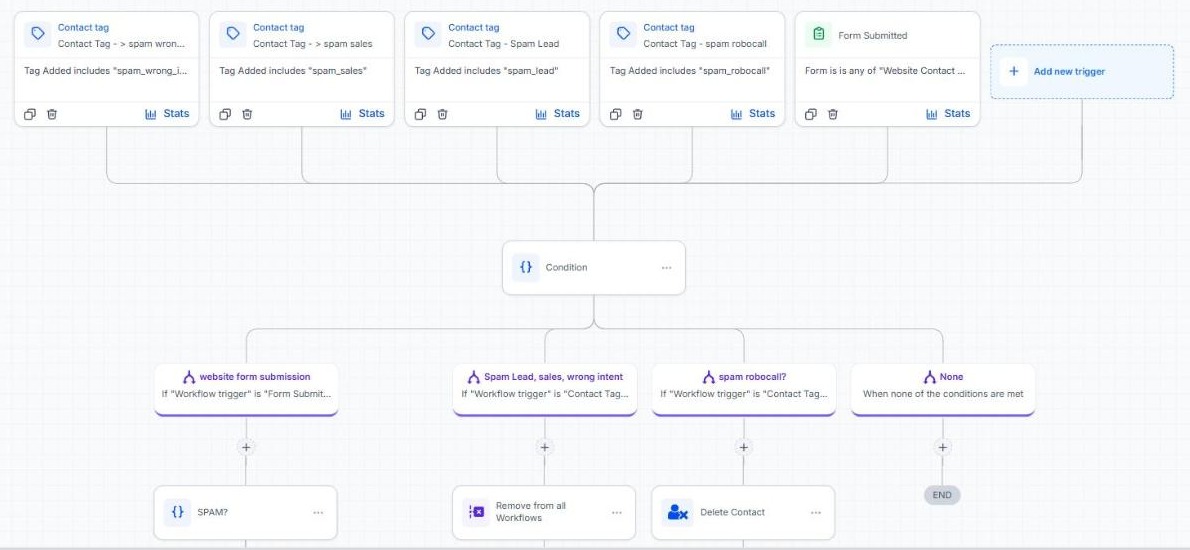The width and height of the screenshot is (1190, 550).
Task: View Stats for spam robocall trigger
Action: [752, 114]
